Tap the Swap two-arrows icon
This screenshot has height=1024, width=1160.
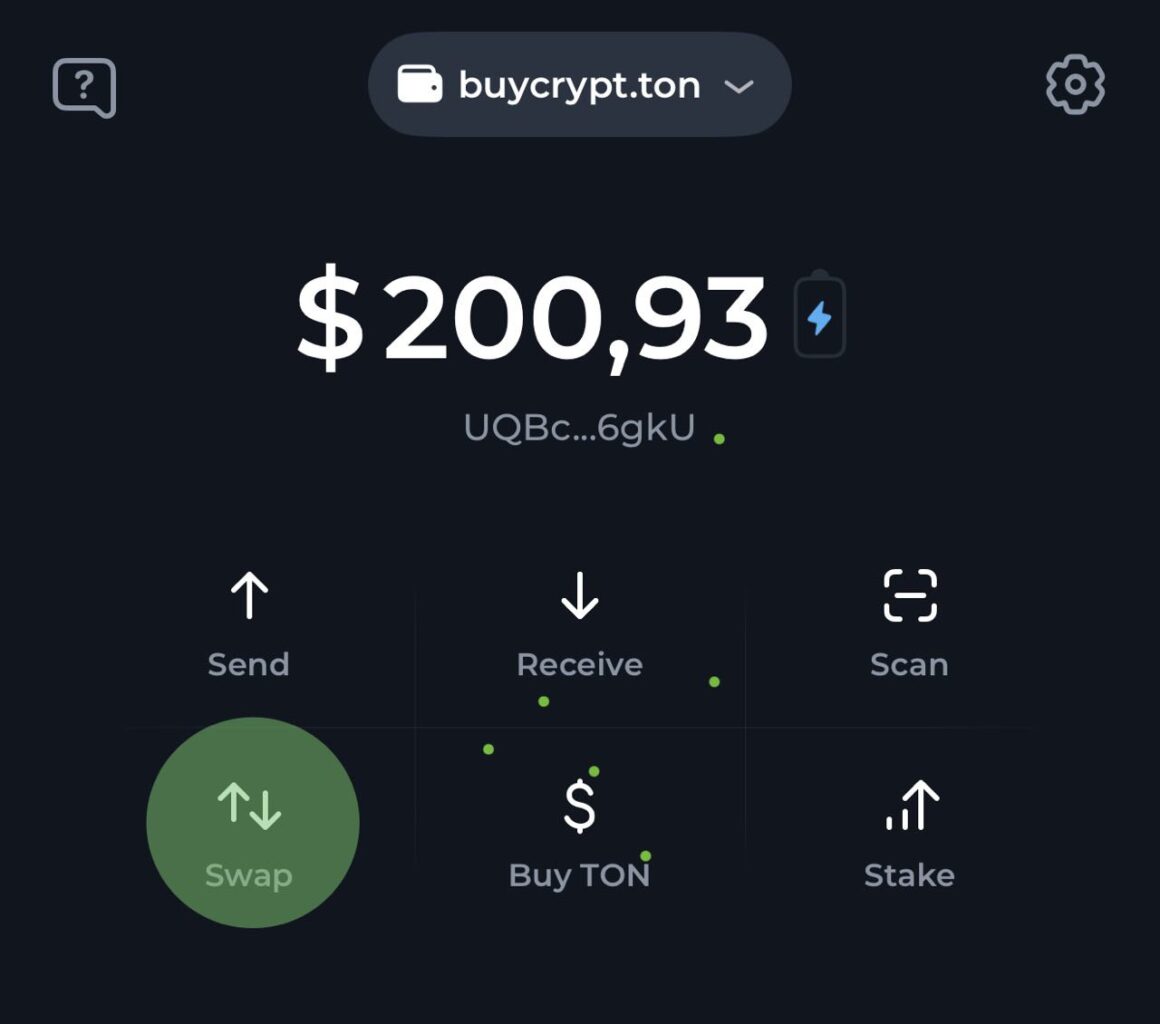250,806
